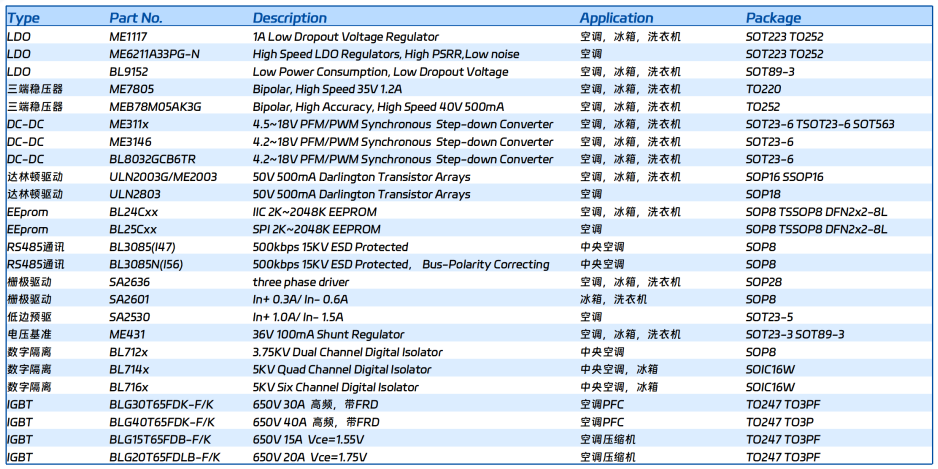Click 'High Speed LDO Regulators' description cell
The image size is (938, 469).
click(x=386, y=54)
